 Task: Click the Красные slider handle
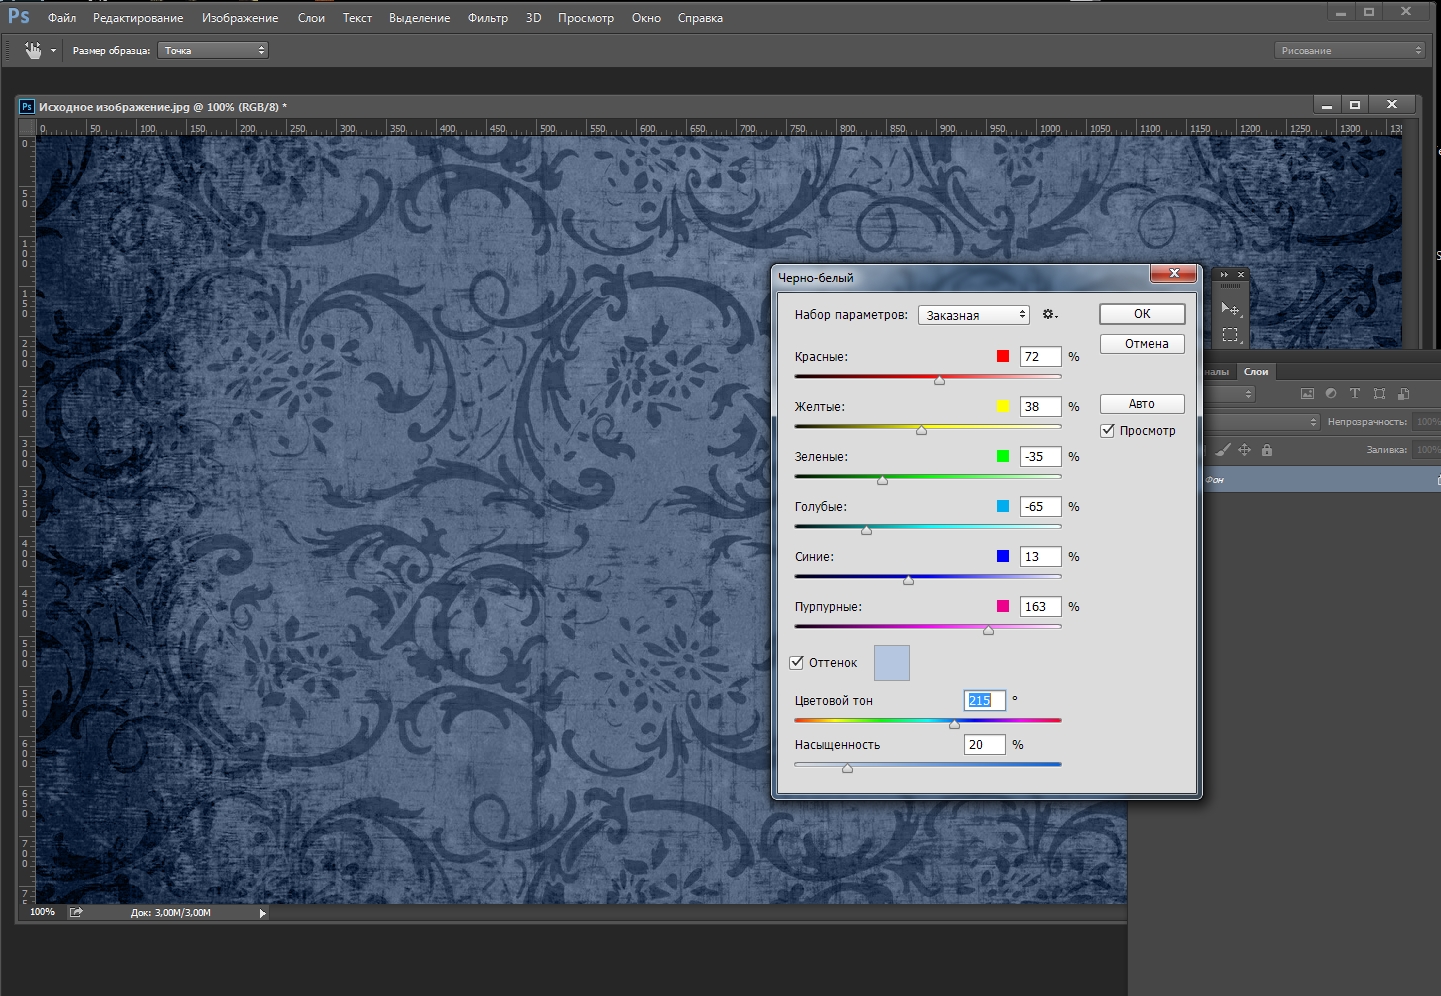(x=939, y=380)
